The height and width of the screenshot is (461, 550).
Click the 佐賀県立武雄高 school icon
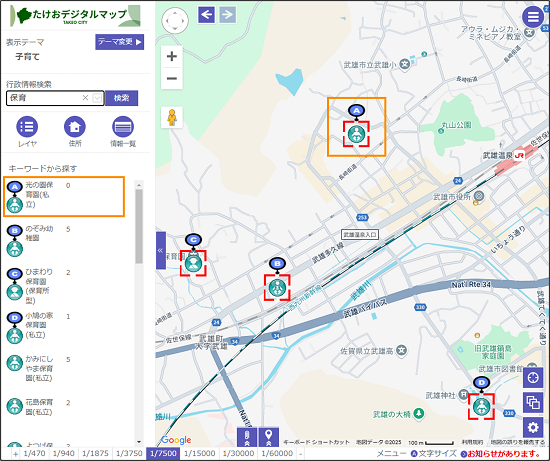[401, 350]
